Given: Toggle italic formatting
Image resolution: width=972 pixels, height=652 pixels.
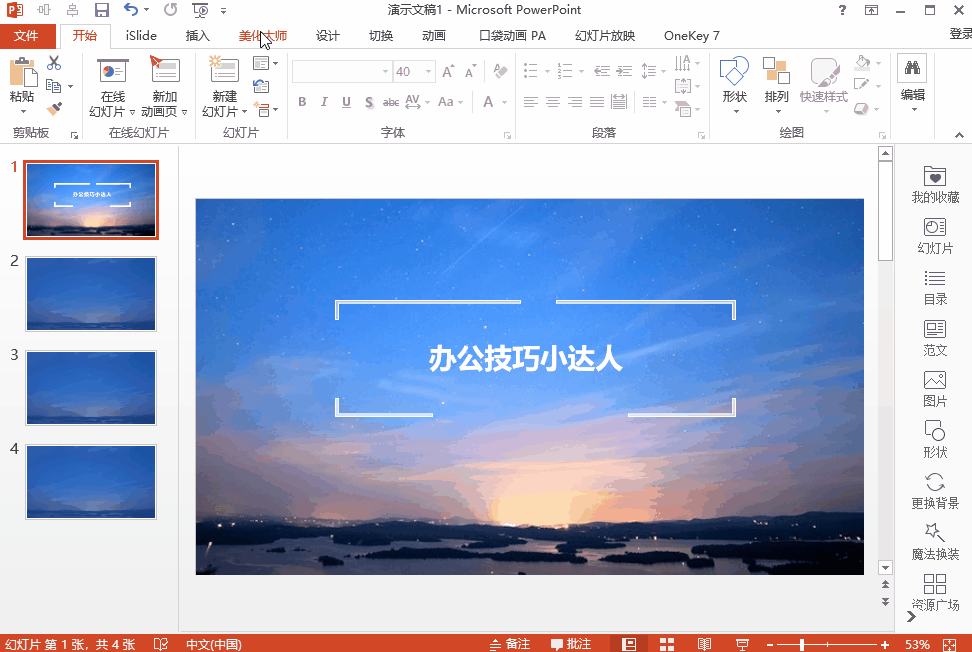Looking at the screenshot, I should pyautogui.click(x=324, y=102).
